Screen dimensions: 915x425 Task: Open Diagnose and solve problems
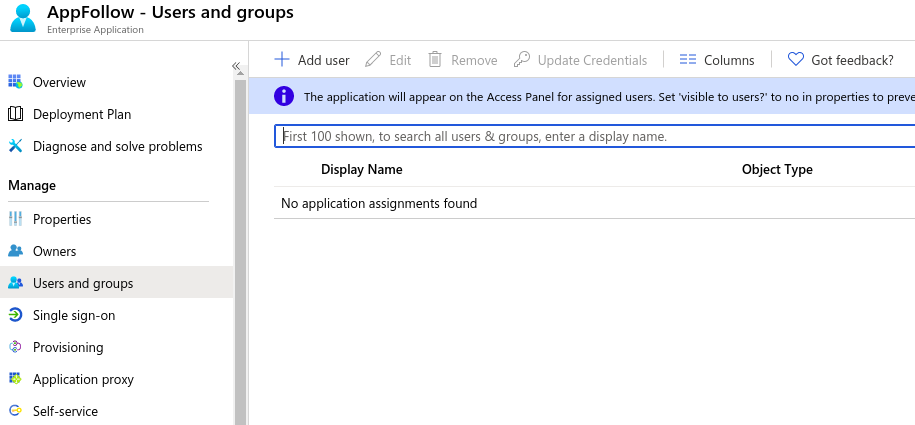[x=117, y=147]
